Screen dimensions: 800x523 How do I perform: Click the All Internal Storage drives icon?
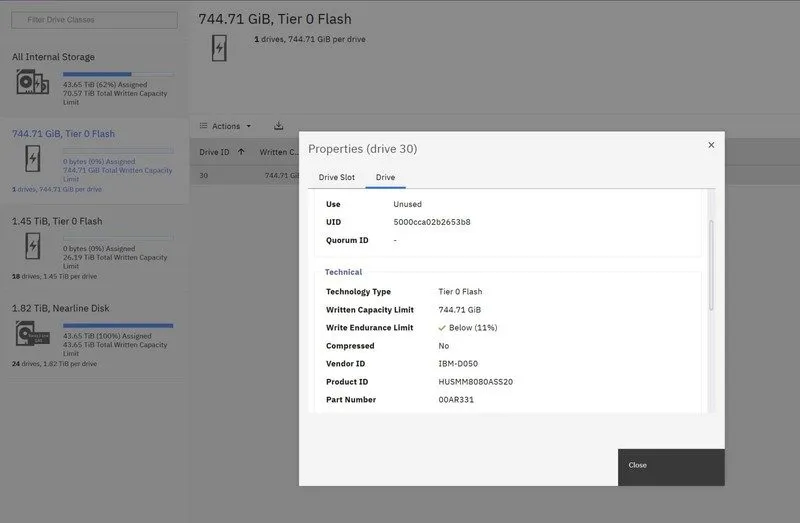click(32, 82)
